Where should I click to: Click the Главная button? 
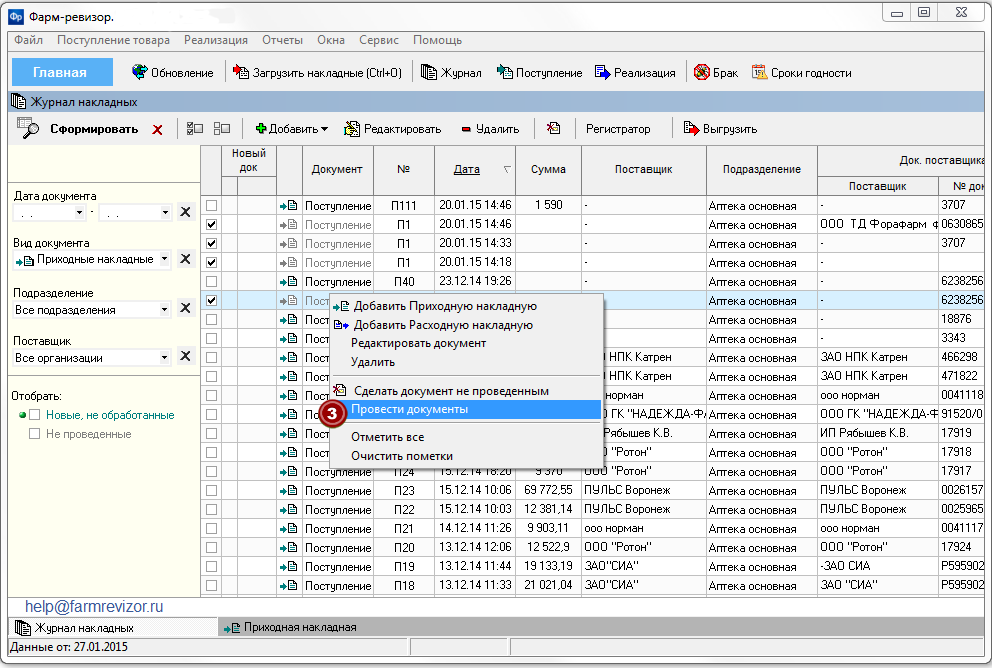click(62, 72)
